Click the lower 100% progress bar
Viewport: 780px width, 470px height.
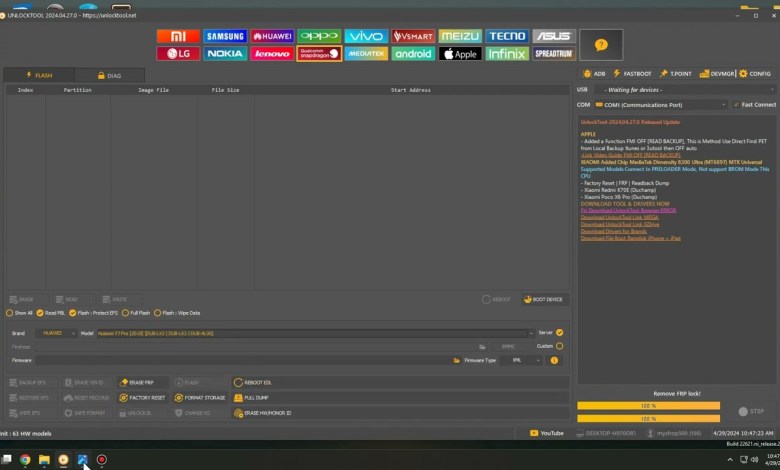(648, 419)
